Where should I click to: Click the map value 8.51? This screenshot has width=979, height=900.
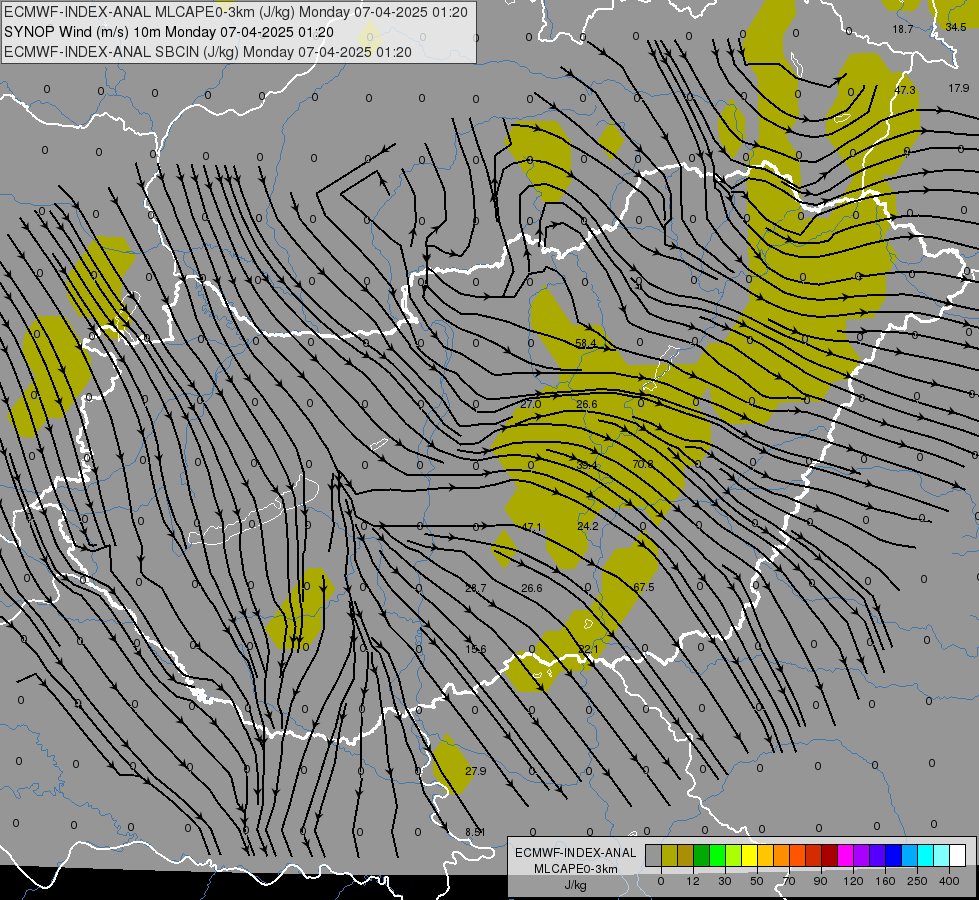coord(475,832)
